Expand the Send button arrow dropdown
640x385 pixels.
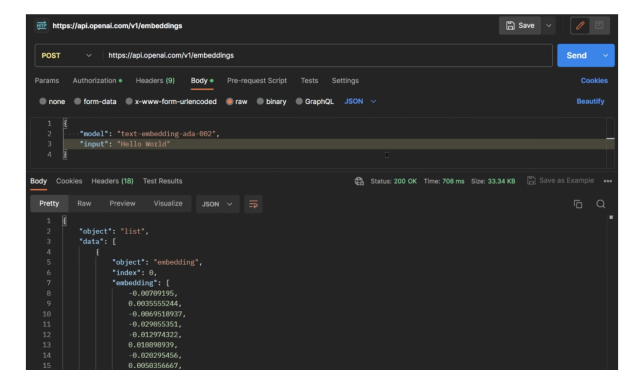tap(605, 56)
